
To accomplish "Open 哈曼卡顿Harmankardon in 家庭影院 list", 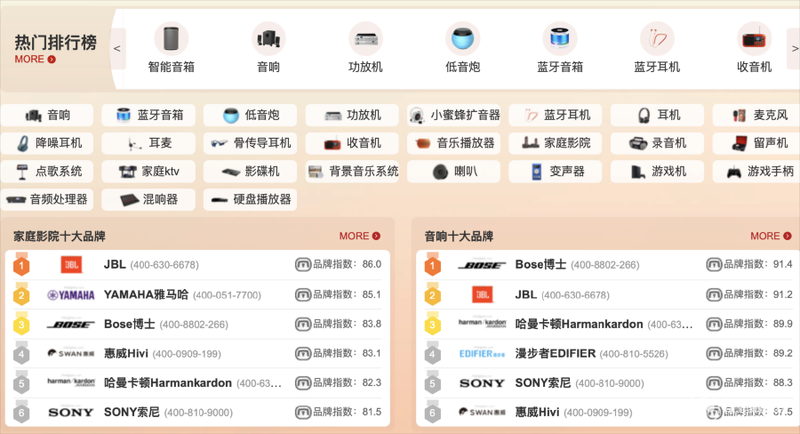I will (168, 383).
